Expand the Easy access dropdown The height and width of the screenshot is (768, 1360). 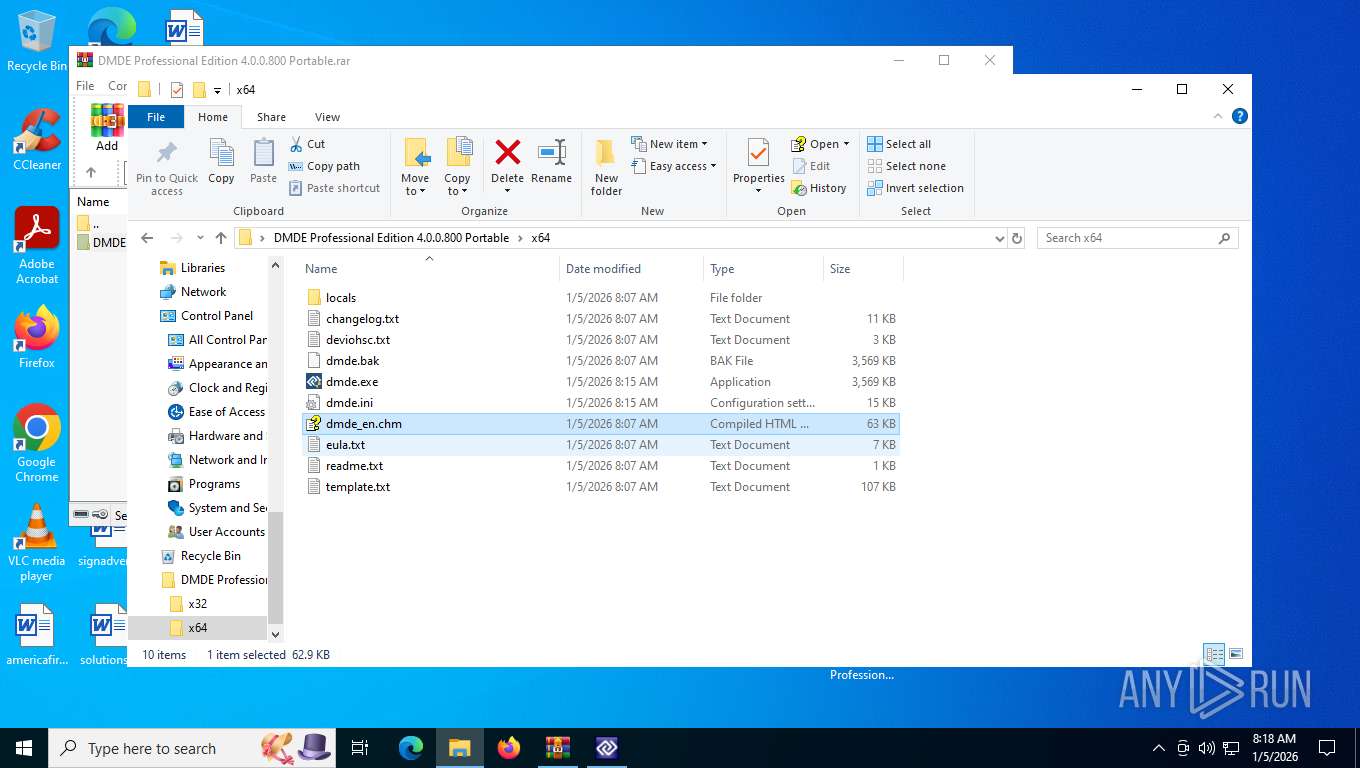click(x=675, y=166)
